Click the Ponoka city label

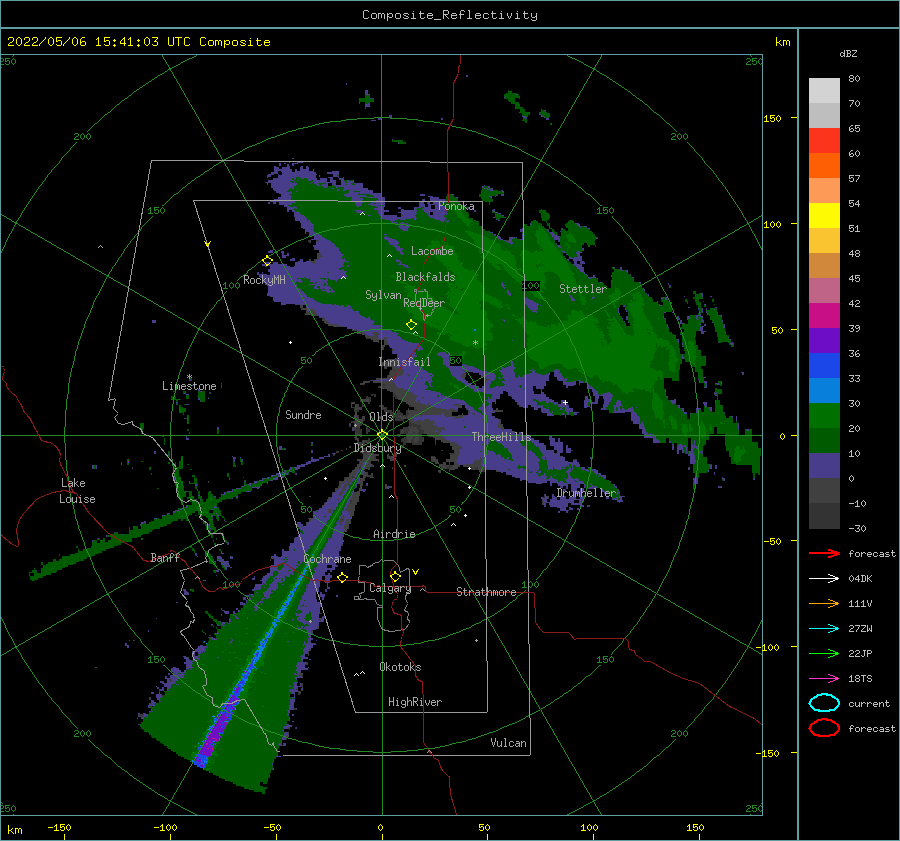[456, 207]
